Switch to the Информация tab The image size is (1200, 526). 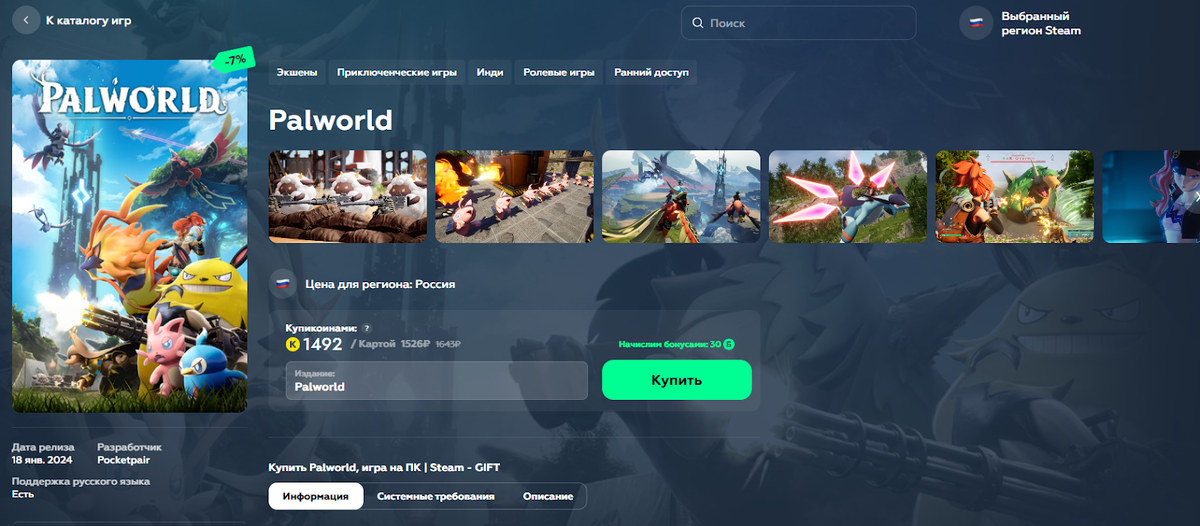(x=316, y=496)
